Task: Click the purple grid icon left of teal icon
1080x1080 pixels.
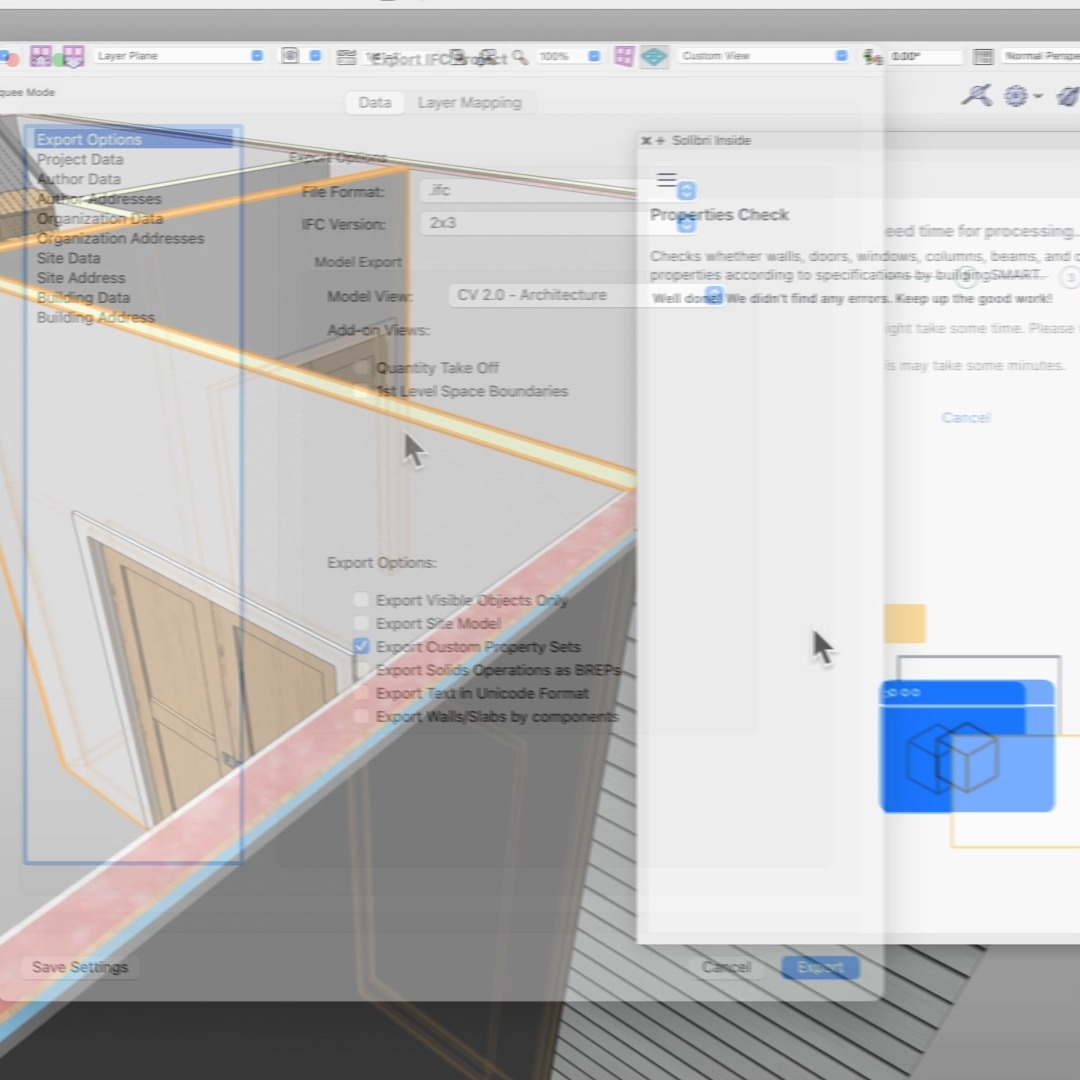Action: coord(624,56)
